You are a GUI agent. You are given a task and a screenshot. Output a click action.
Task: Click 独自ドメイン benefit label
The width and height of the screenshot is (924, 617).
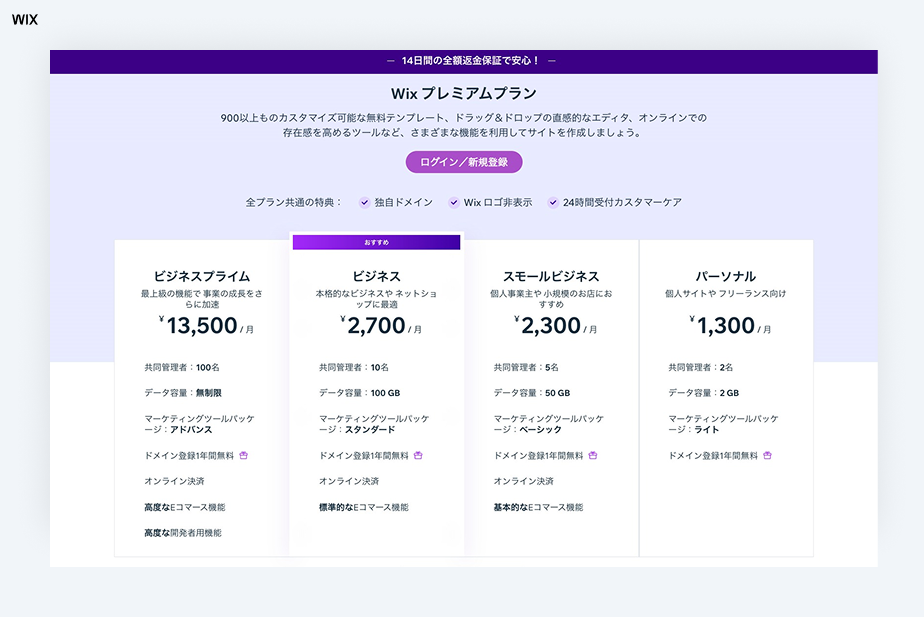pos(404,203)
